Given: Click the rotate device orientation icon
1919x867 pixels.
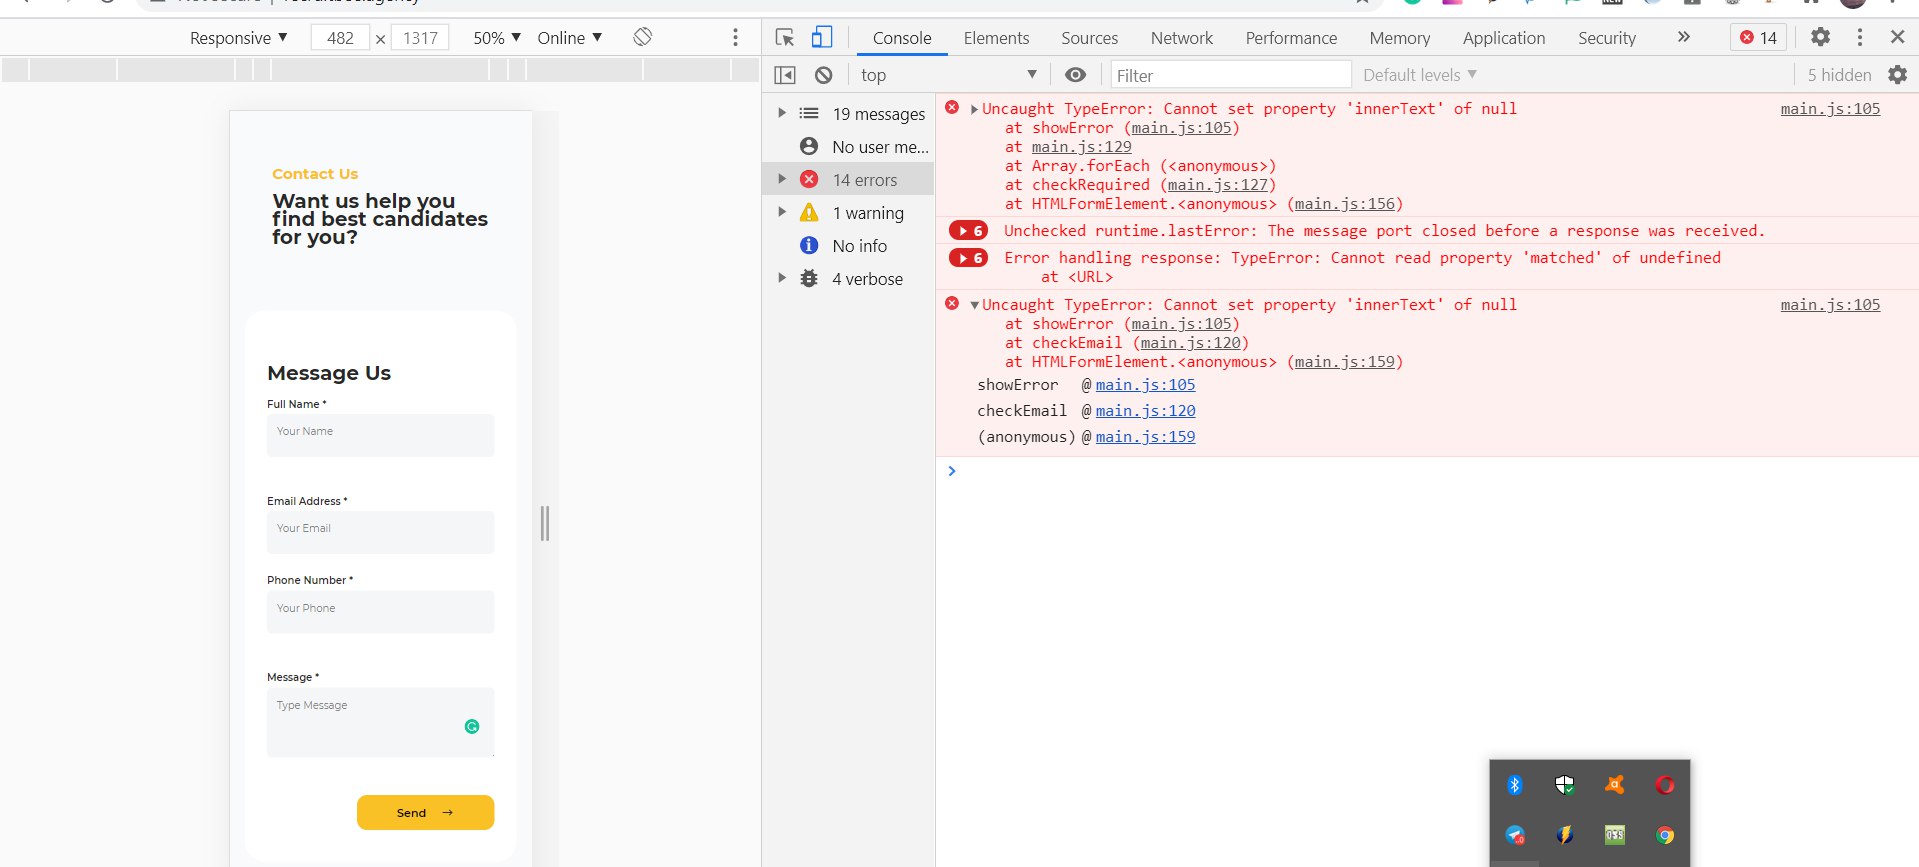Looking at the screenshot, I should coord(643,37).
